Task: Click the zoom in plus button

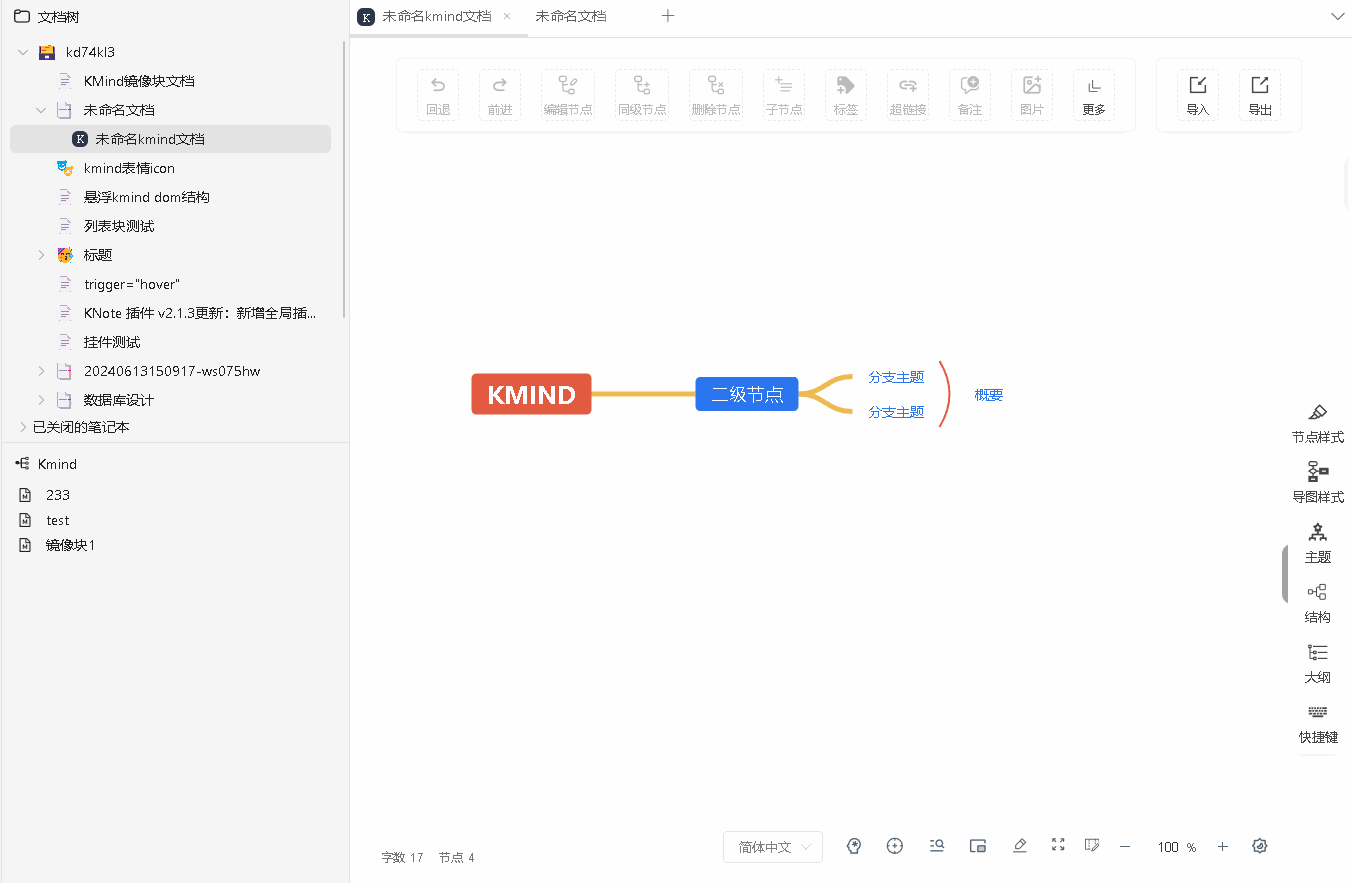Action: (x=1222, y=847)
